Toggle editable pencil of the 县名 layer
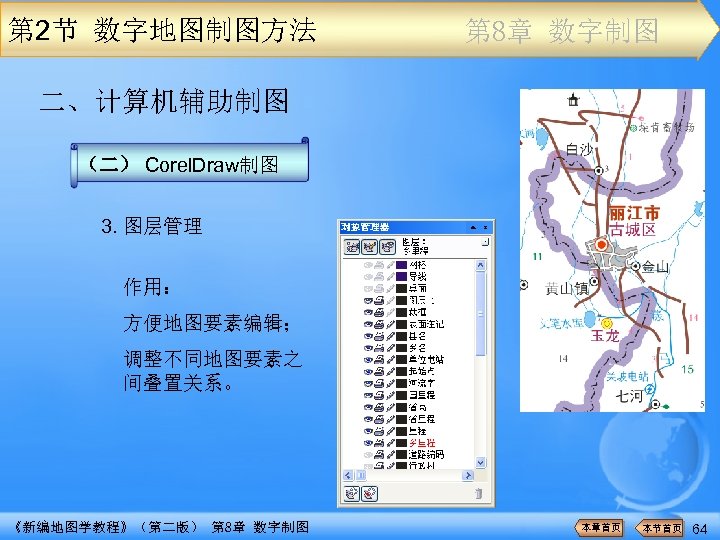The image size is (720, 540). click(390, 336)
